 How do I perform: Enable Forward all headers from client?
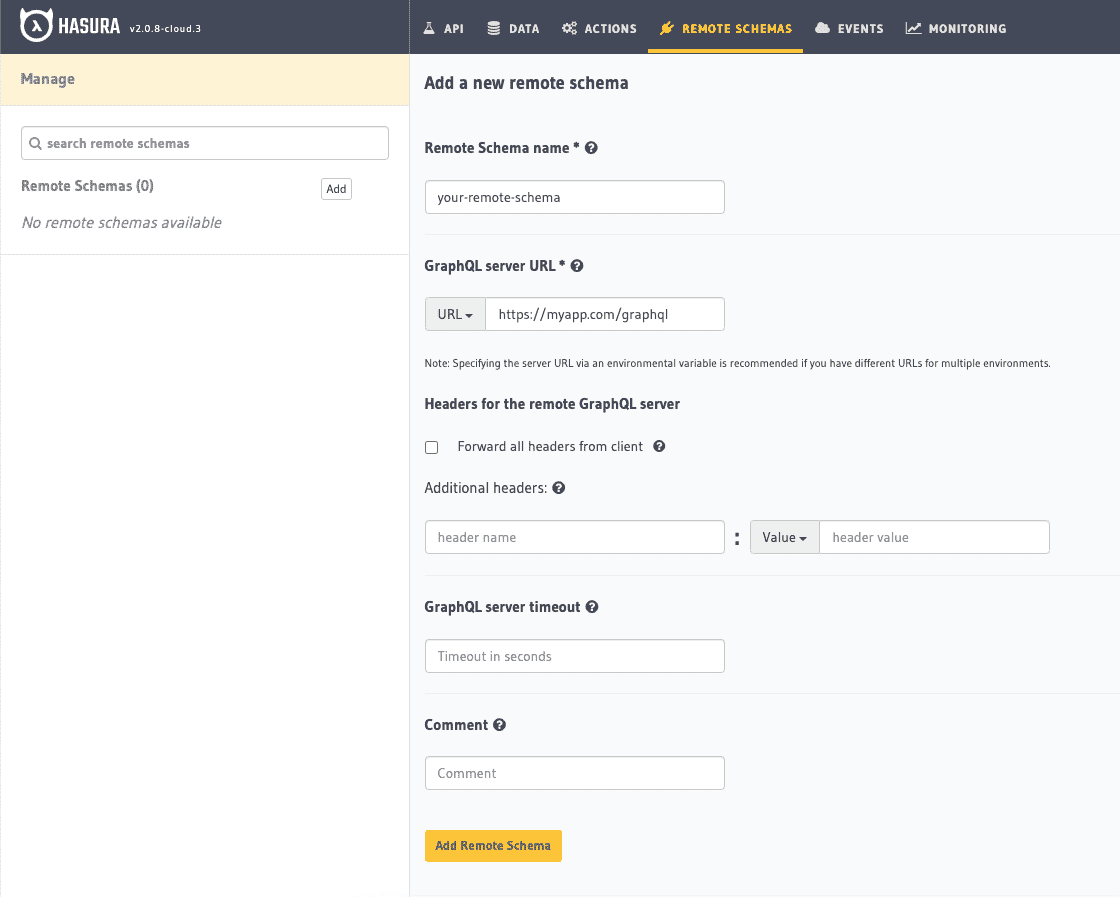[431, 447]
